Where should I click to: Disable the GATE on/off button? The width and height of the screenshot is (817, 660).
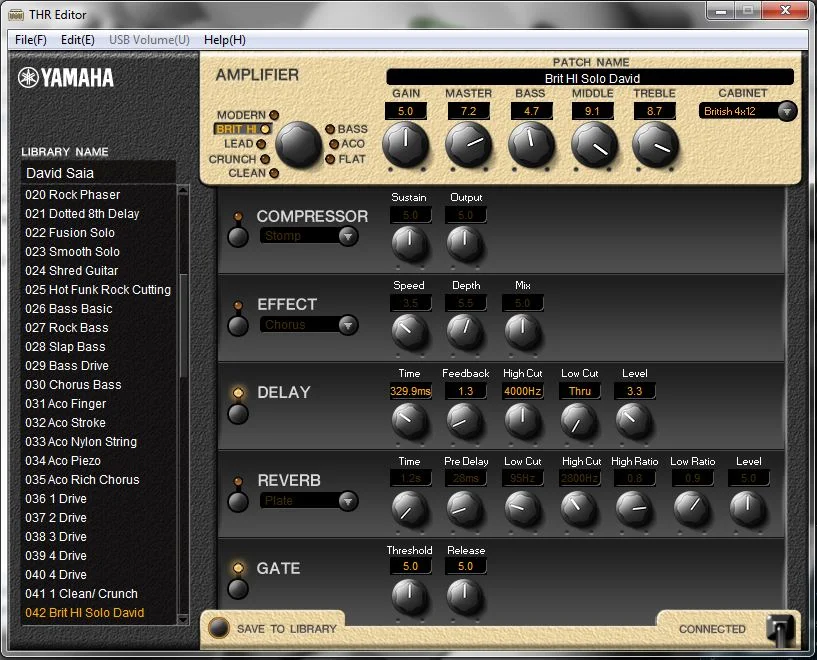(238, 589)
